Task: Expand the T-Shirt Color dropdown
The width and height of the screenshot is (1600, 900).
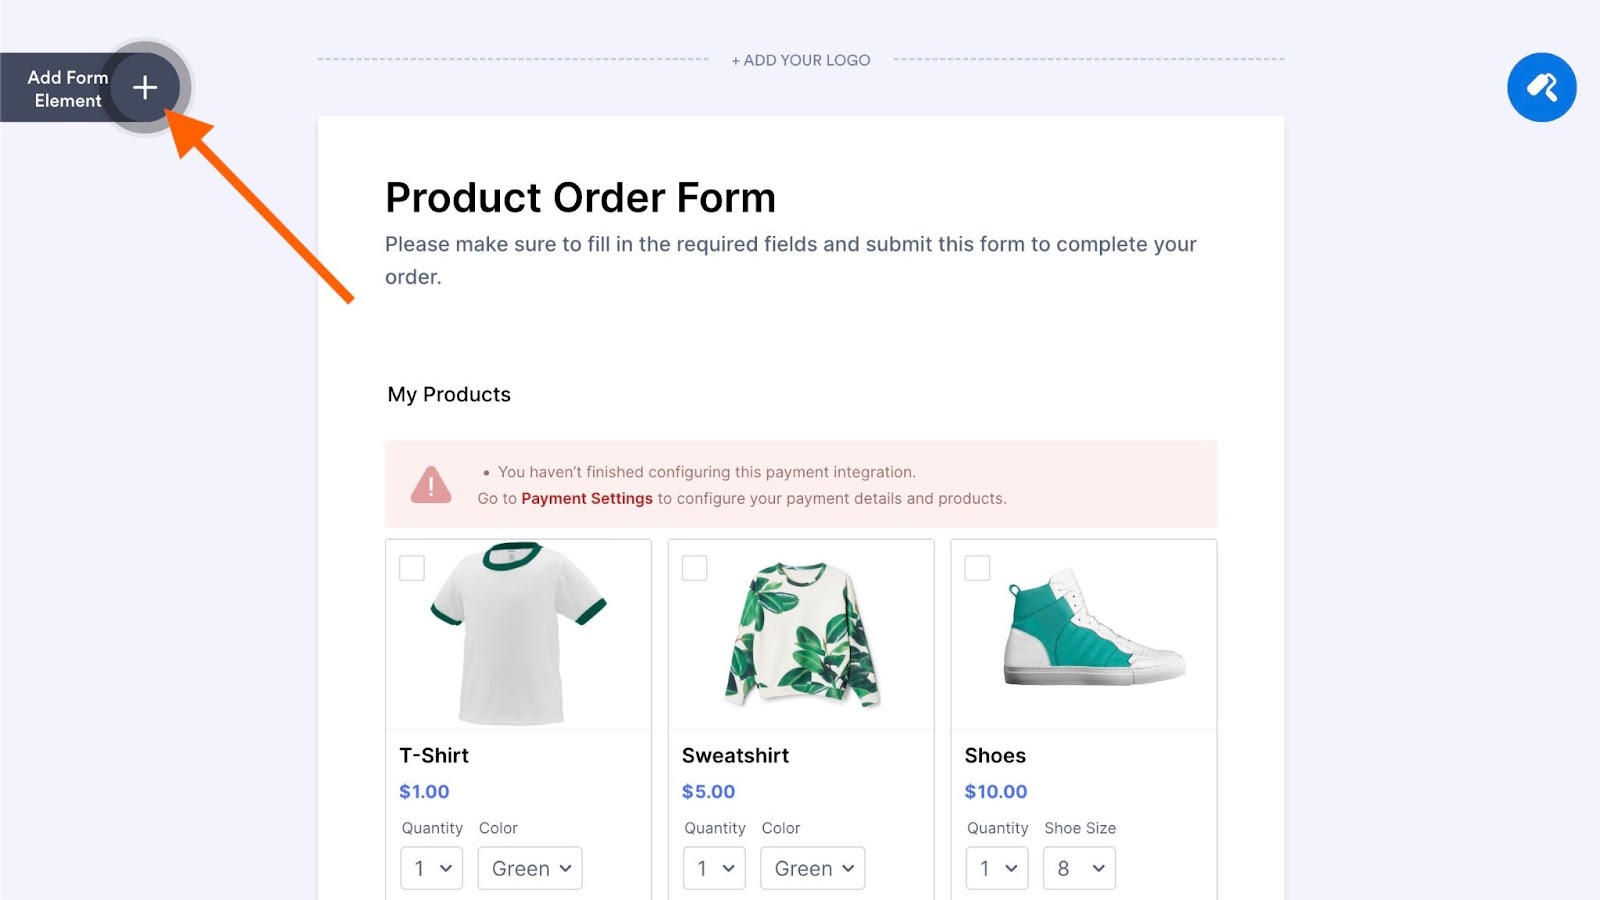Action: point(530,868)
